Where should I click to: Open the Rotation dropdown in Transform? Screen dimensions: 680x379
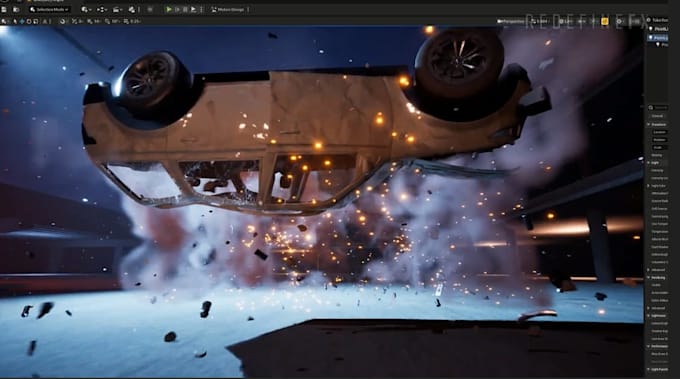[660, 140]
